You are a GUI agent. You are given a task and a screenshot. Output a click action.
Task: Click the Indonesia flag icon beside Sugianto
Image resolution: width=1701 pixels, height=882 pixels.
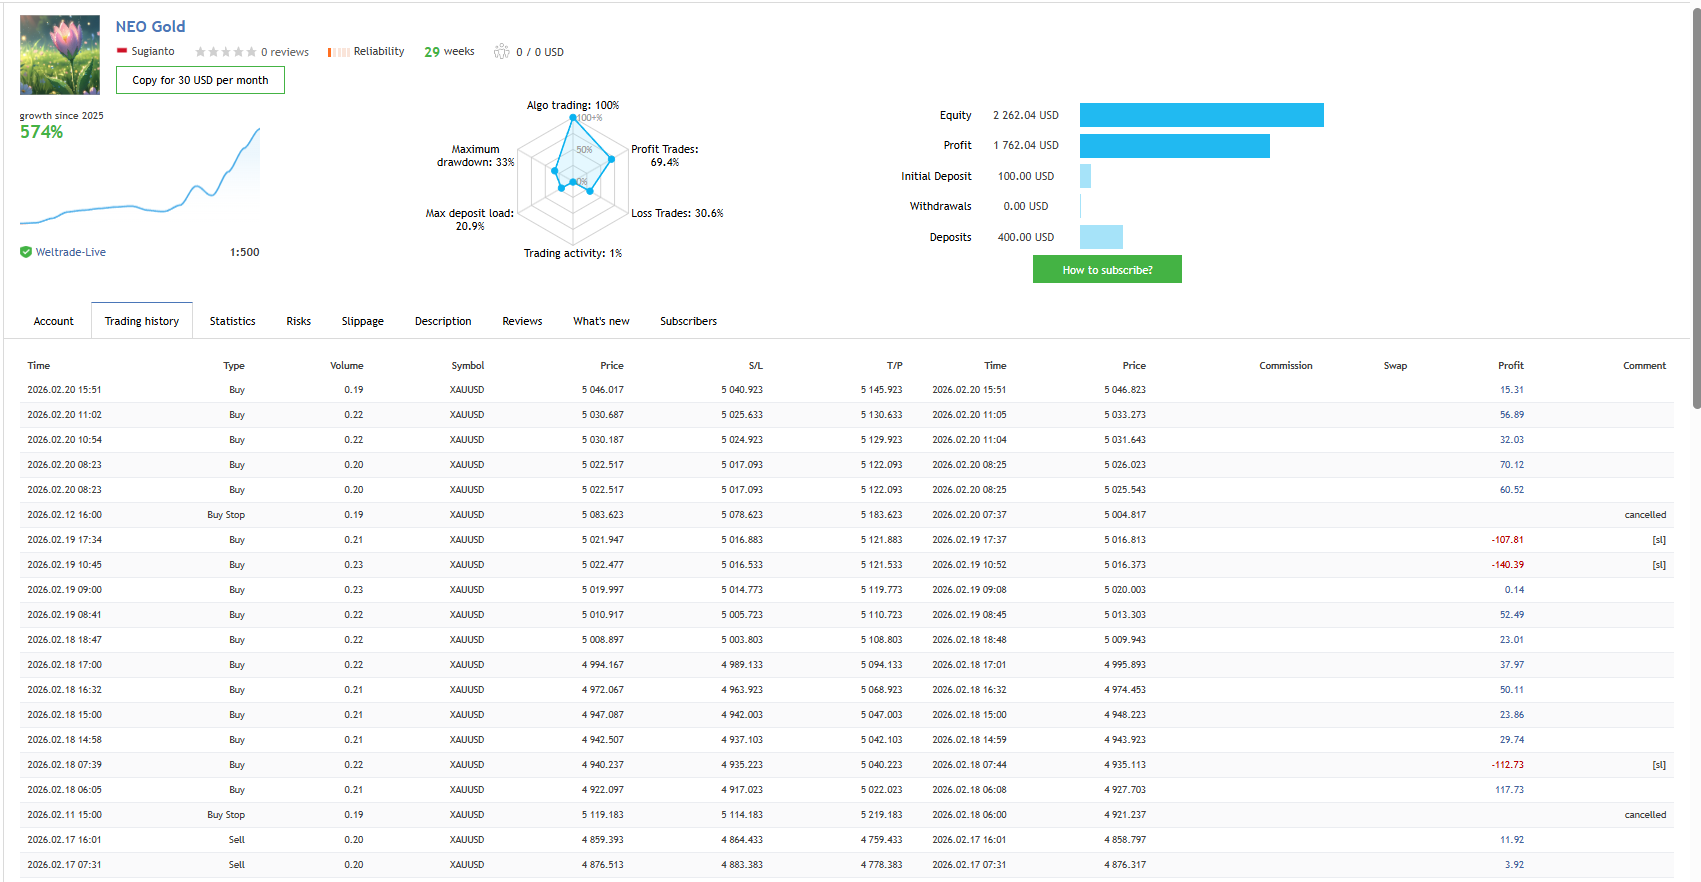(x=122, y=51)
